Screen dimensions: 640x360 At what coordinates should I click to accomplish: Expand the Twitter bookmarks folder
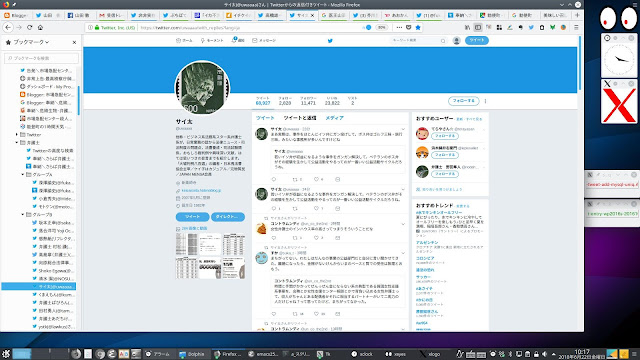[17, 134]
